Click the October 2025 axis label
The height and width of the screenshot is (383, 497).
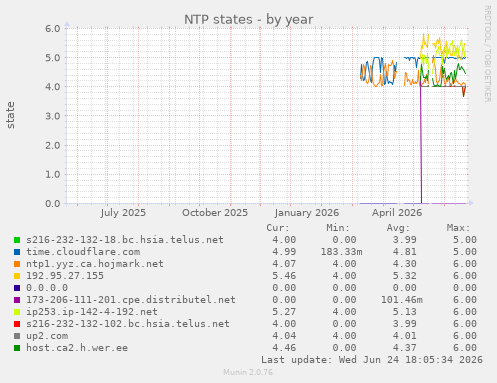tap(215, 213)
